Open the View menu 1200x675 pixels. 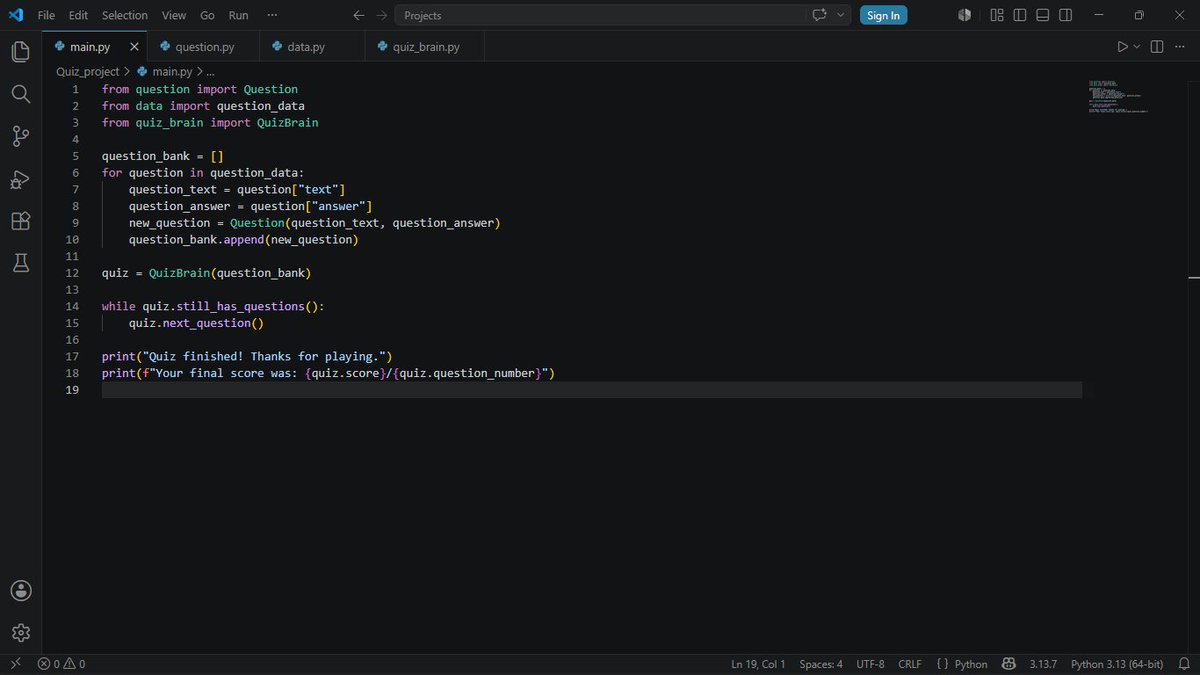(174, 15)
